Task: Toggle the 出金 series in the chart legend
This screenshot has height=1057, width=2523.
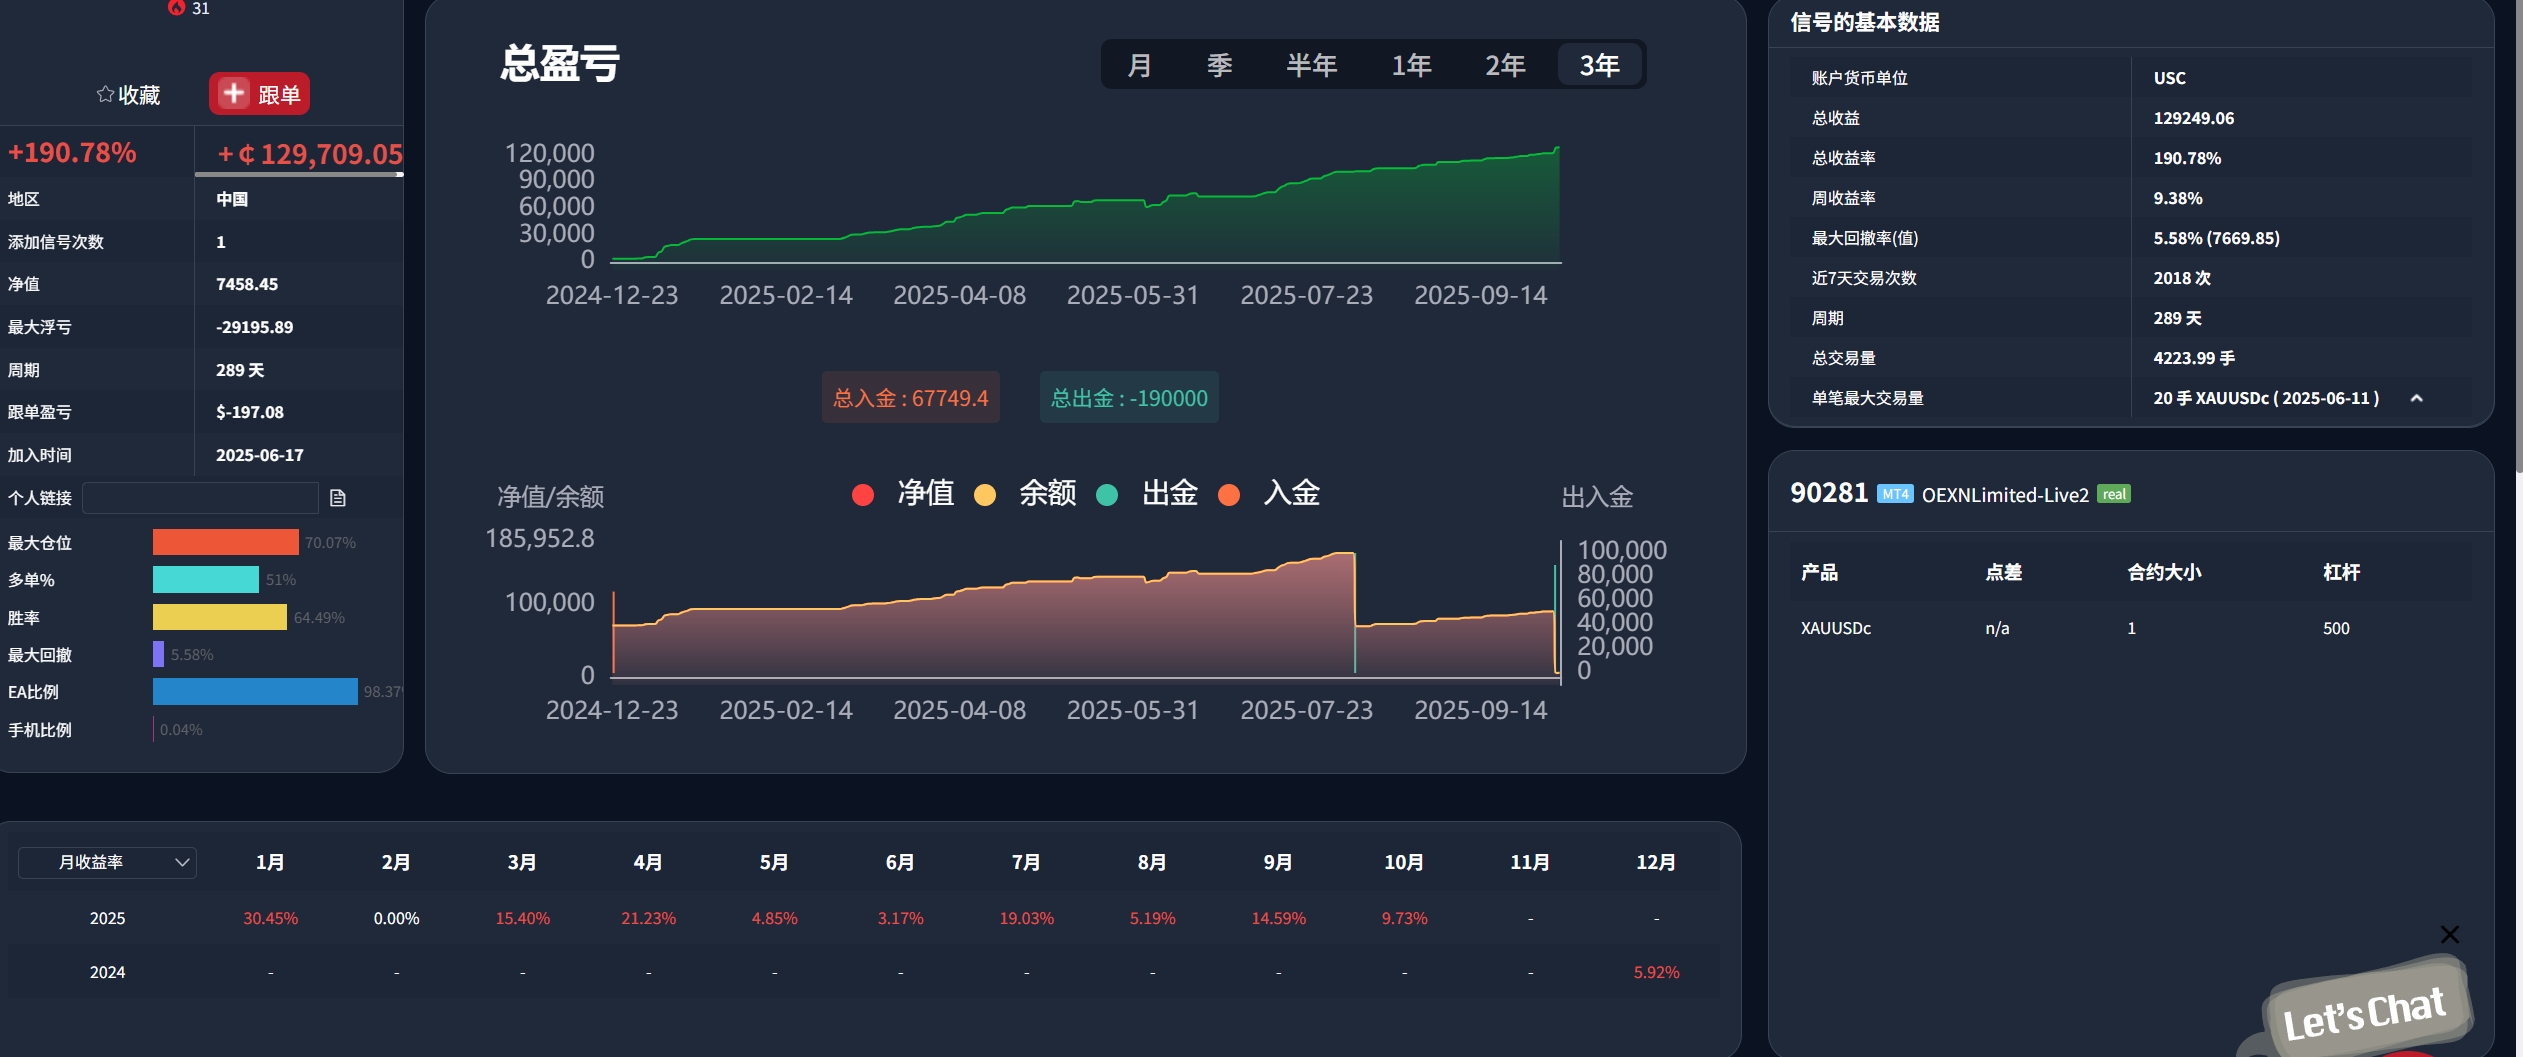Action: (x=1147, y=494)
